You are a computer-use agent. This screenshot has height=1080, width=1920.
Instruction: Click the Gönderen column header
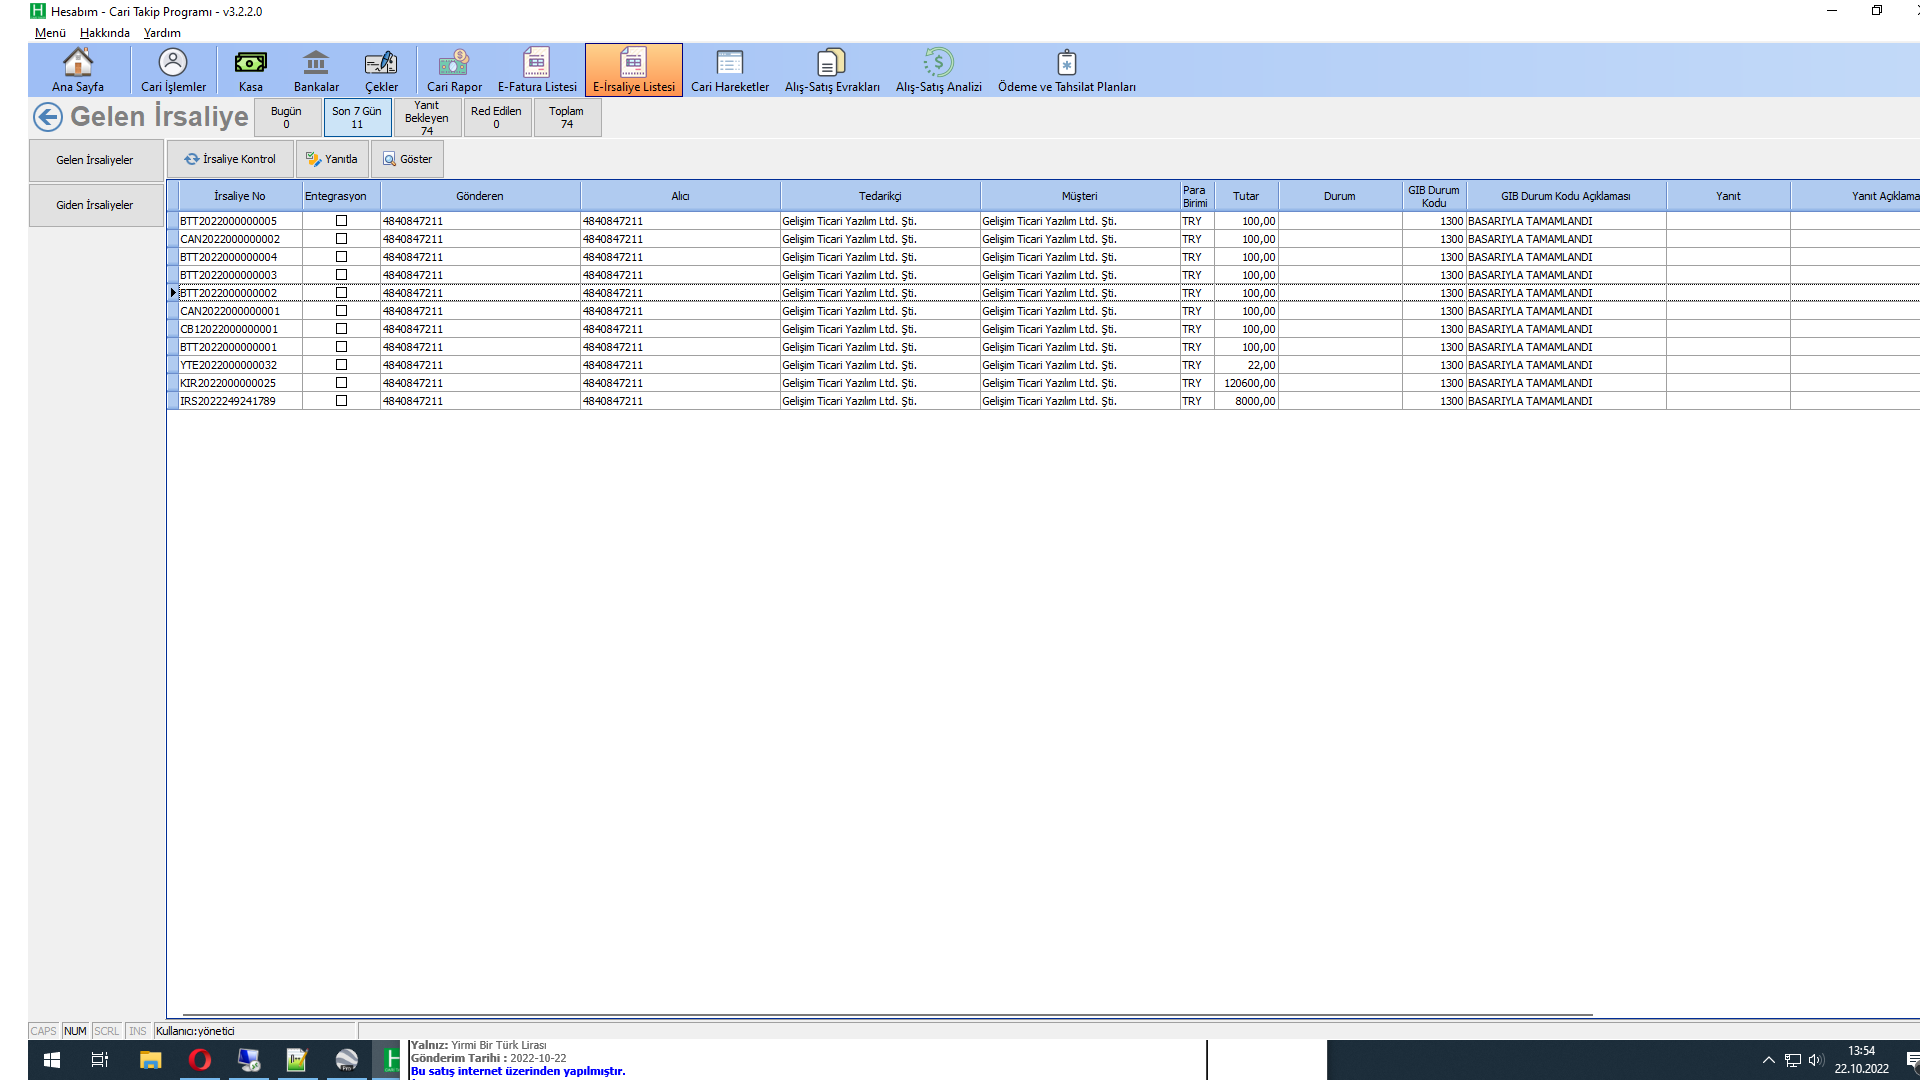click(480, 196)
